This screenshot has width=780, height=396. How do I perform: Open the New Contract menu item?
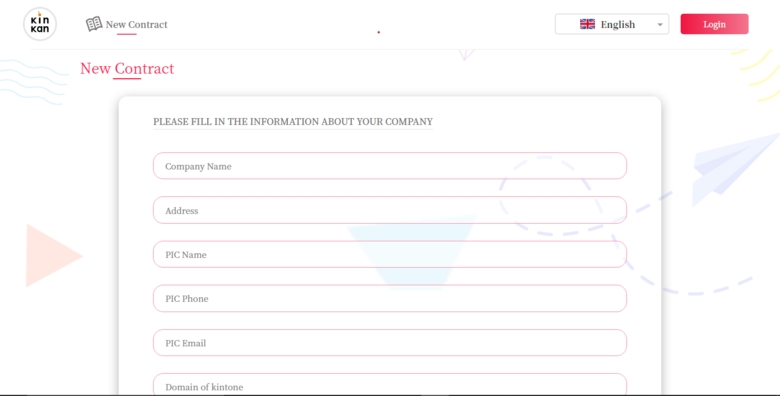[127, 24]
